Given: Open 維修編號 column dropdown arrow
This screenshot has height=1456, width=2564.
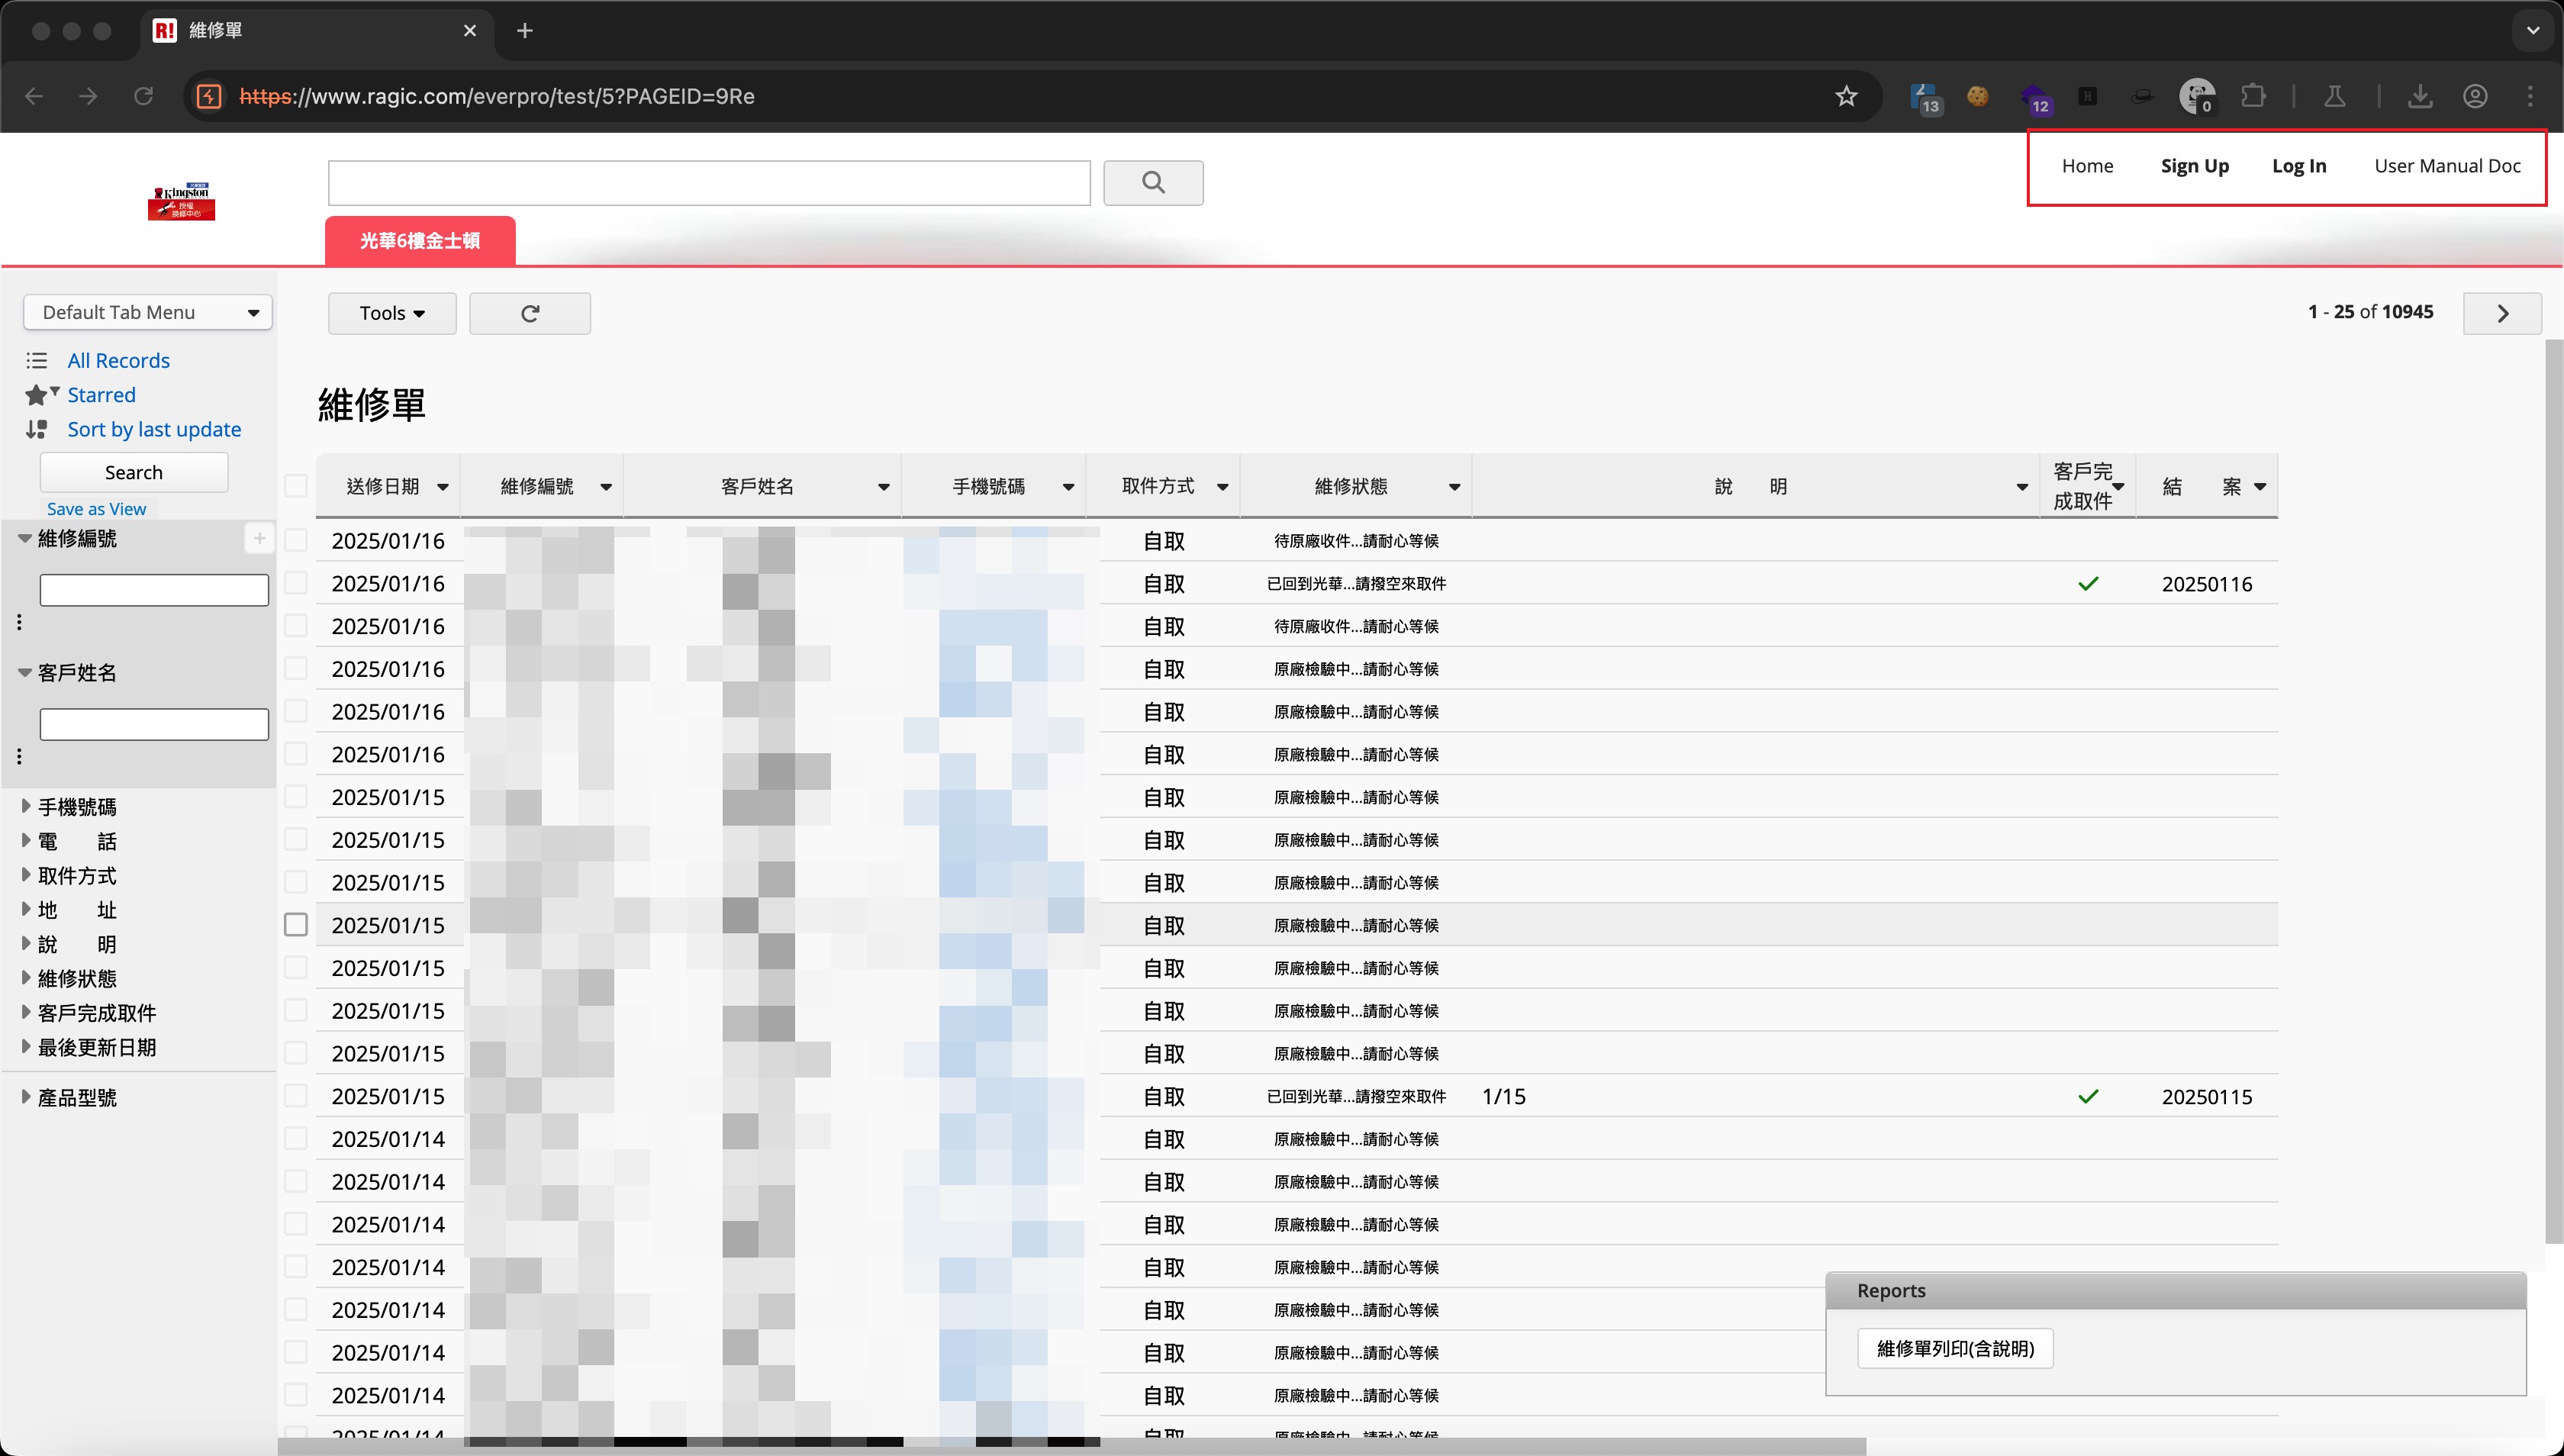Looking at the screenshot, I should tap(606, 487).
